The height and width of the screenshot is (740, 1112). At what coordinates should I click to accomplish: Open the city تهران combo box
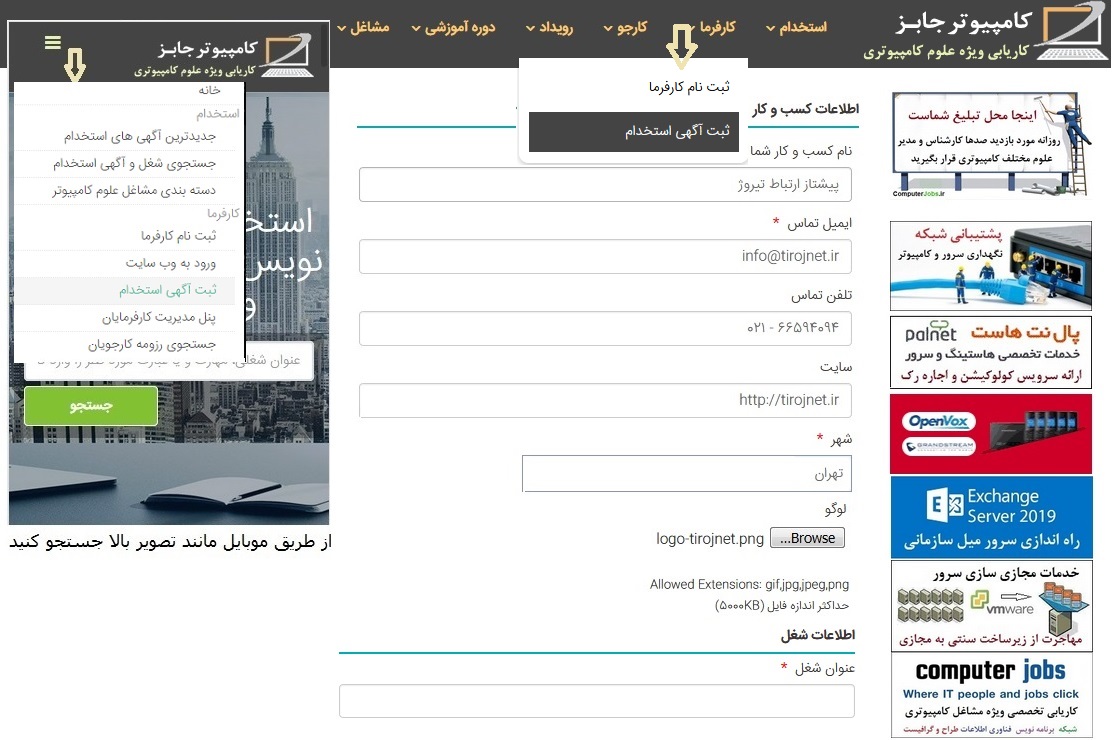click(686, 473)
